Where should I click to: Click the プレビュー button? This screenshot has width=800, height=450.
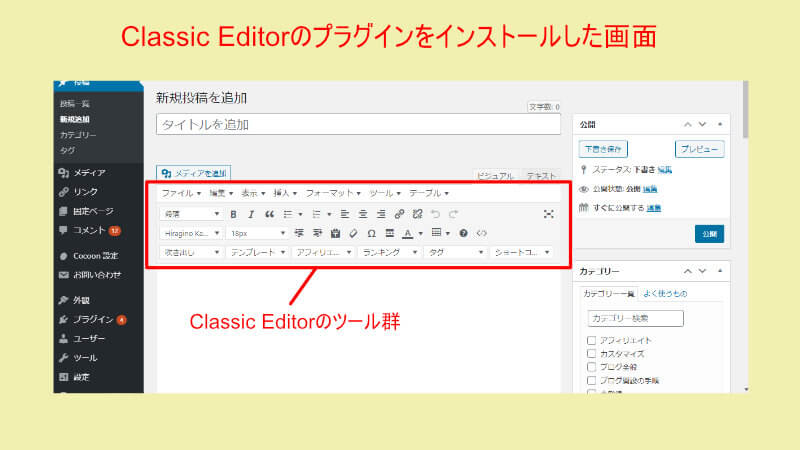(699, 149)
